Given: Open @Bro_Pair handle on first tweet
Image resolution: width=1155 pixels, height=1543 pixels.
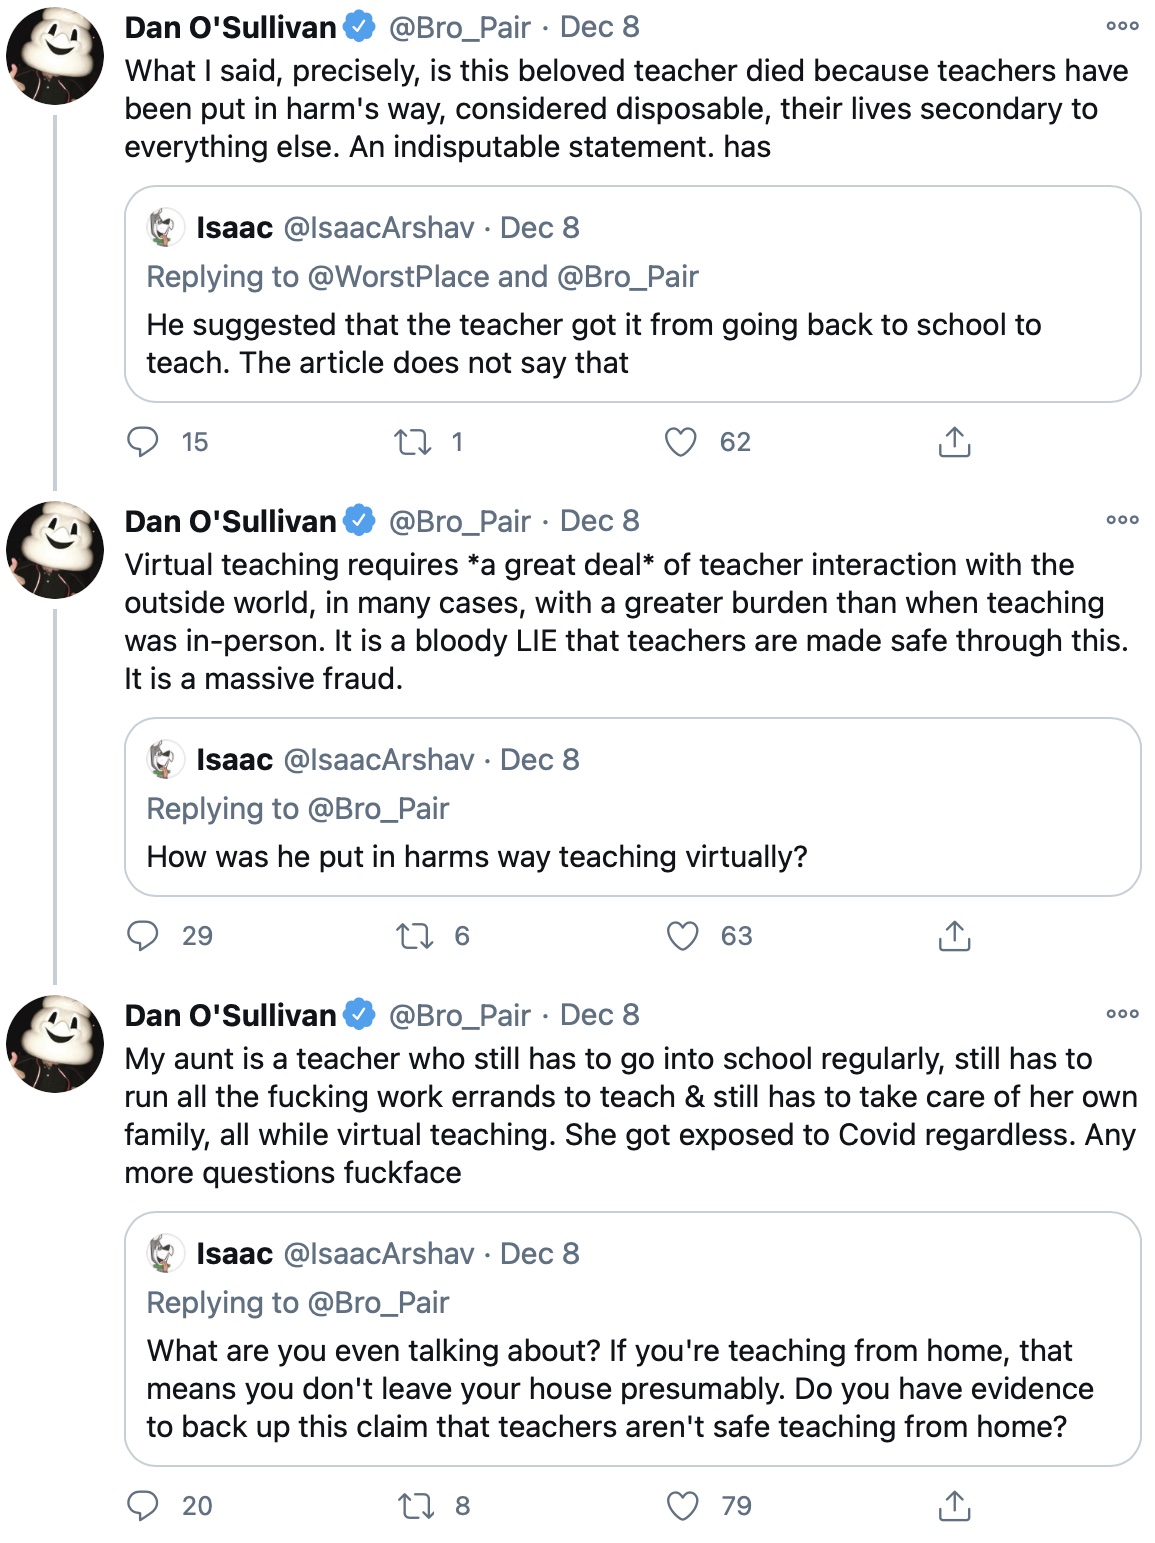Looking at the screenshot, I should click(x=459, y=28).
